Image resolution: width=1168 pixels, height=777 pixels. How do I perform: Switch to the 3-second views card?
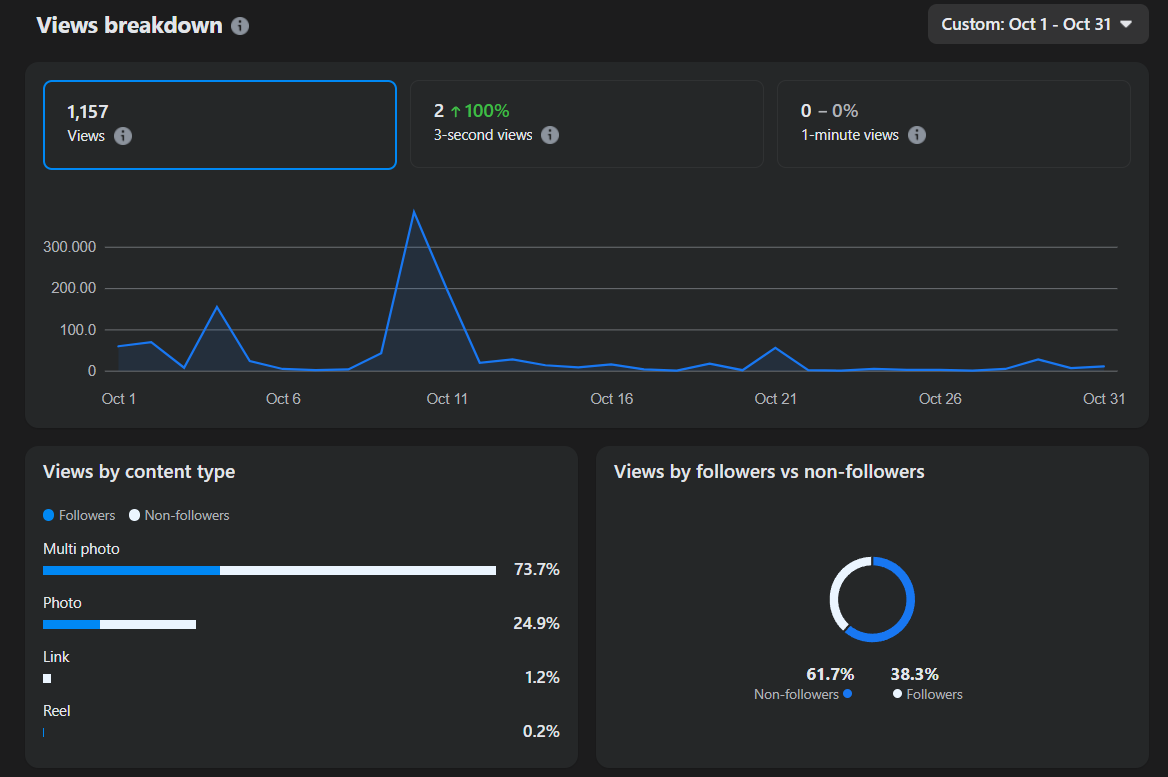tap(586, 124)
